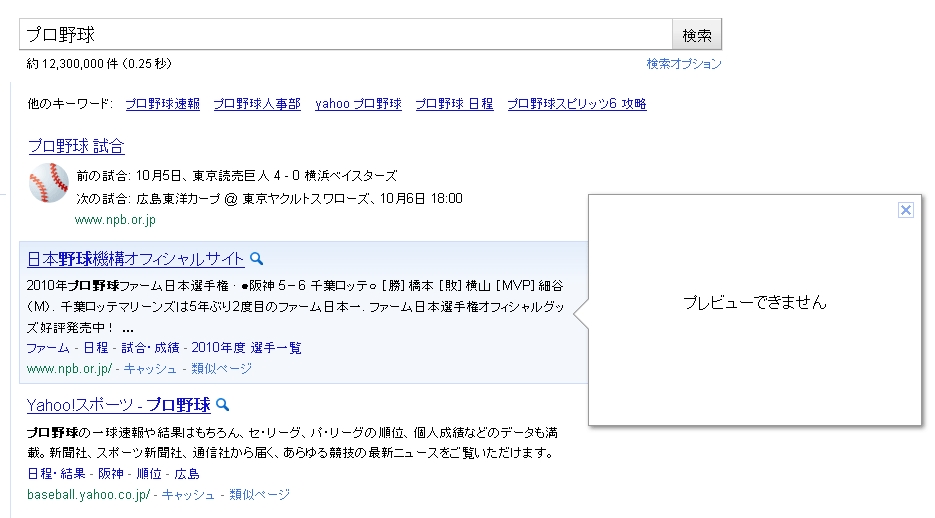The height and width of the screenshot is (518, 935).
Task: Click the baseball icon beside game results
Action: coord(49,183)
